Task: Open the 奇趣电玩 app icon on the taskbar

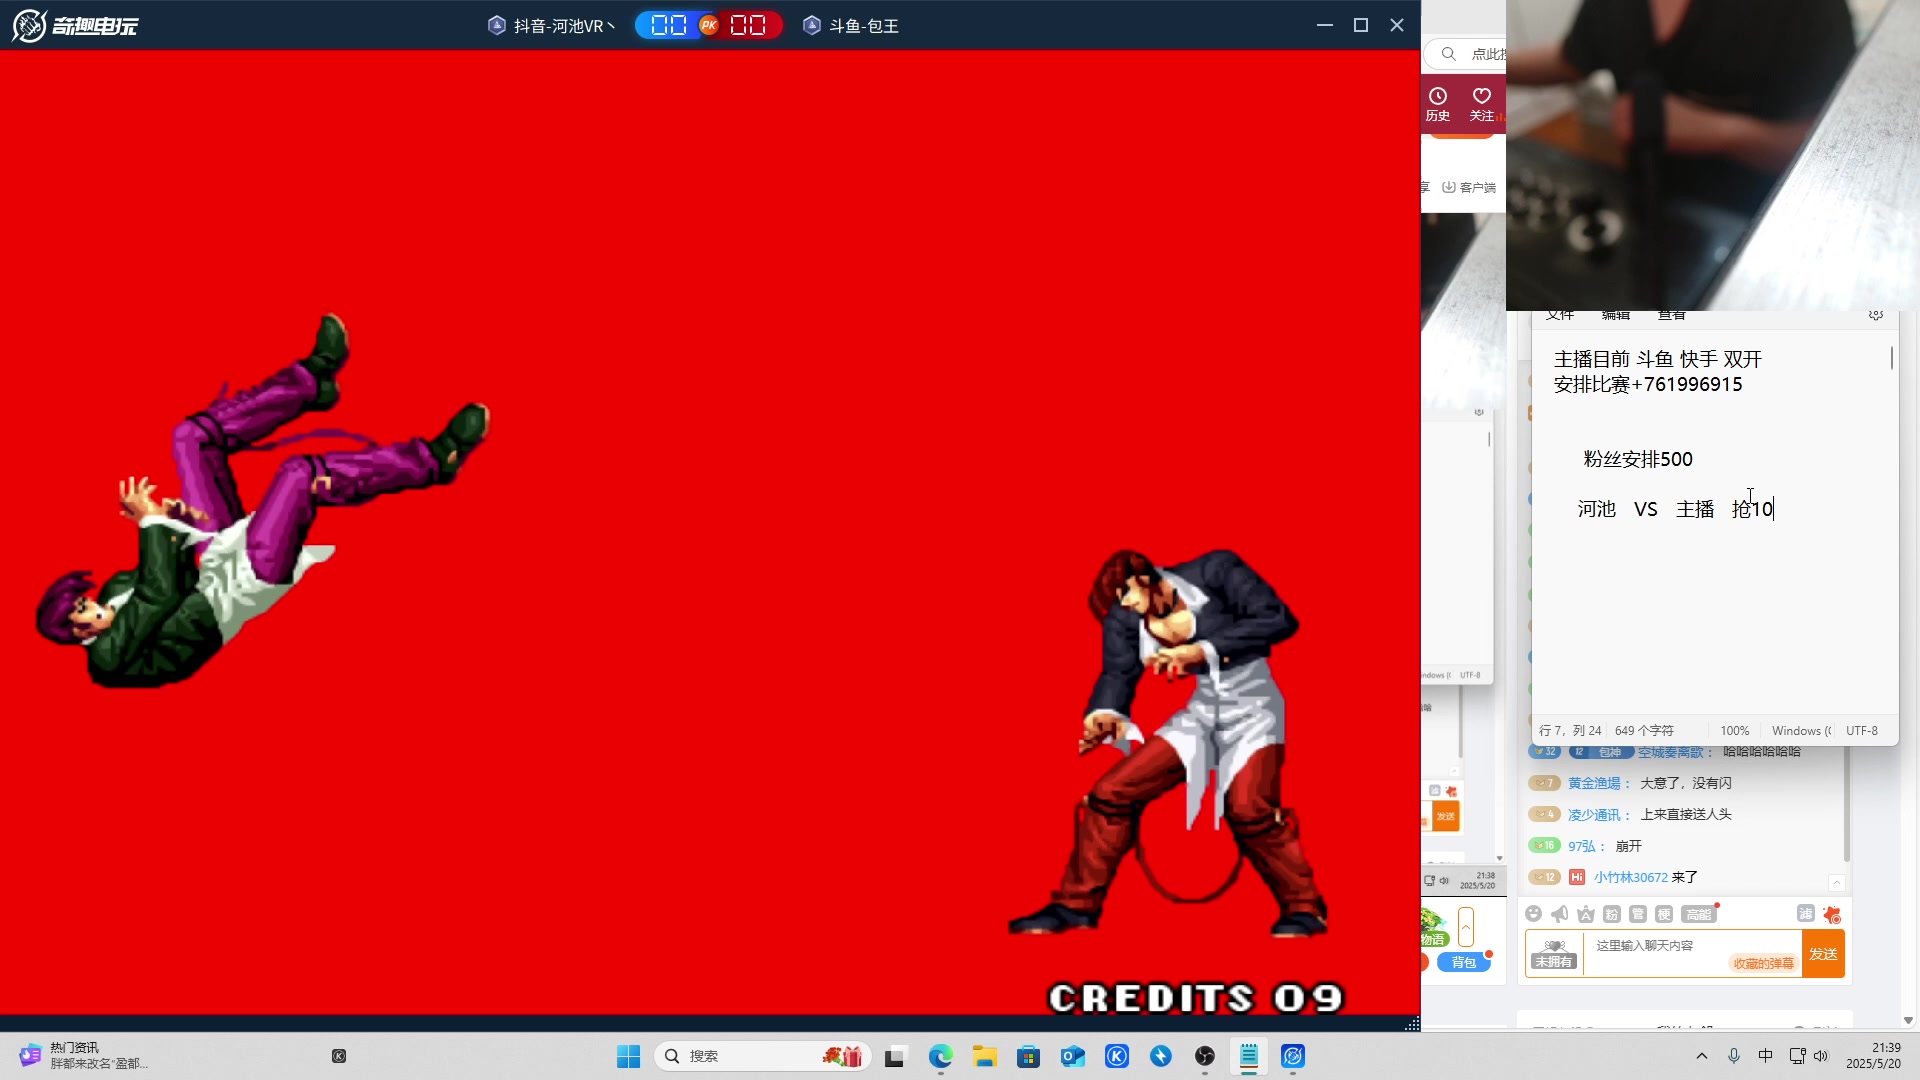Action: pos(1293,1056)
